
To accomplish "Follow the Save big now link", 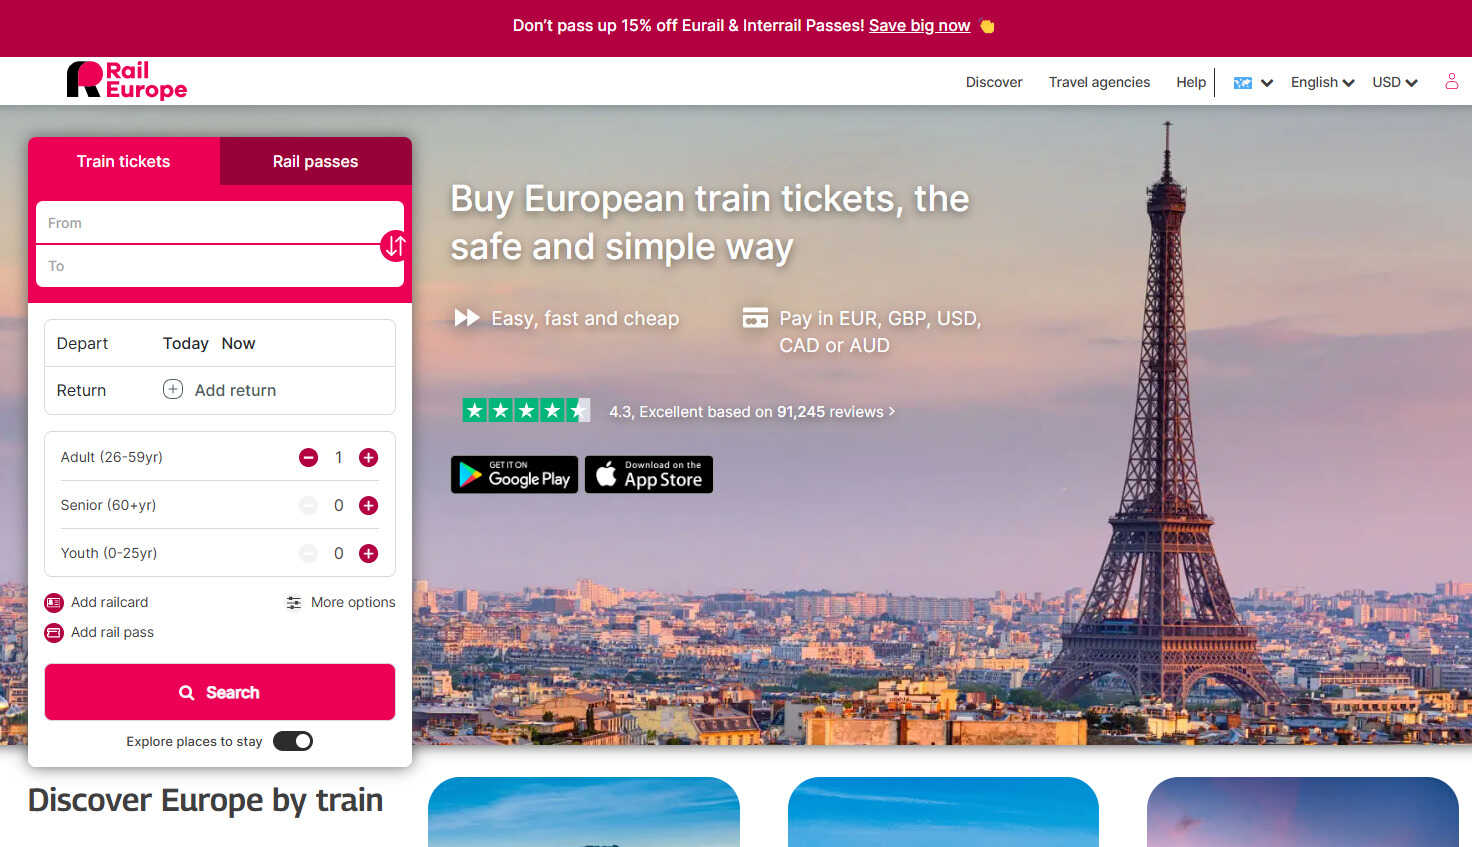I will point(919,26).
